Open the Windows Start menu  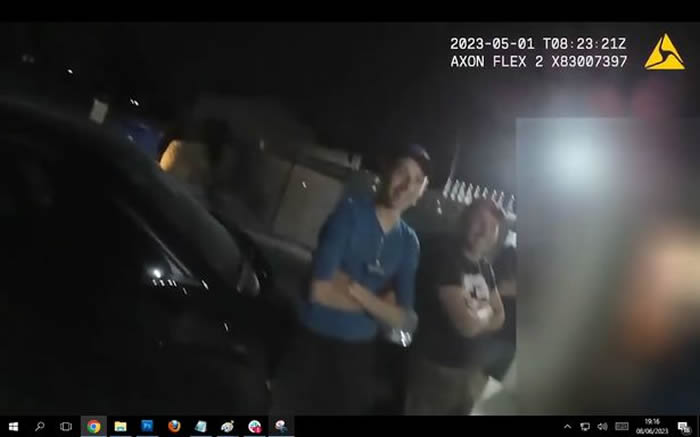(13, 426)
